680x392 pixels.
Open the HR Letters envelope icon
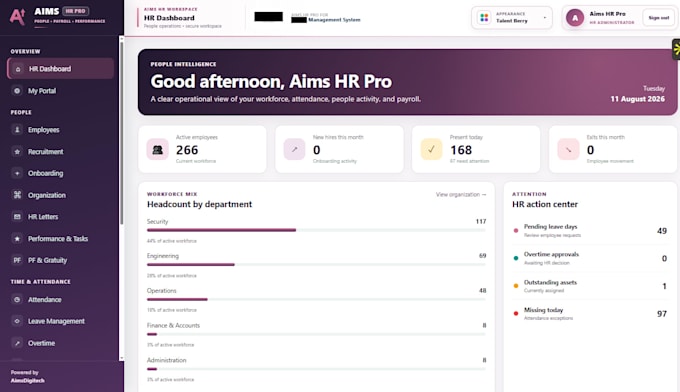[17, 217]
